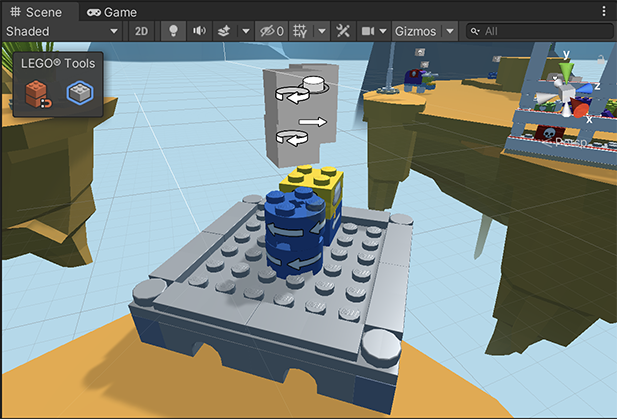
Task: Switch to the Game tab
Action: (112, 12)
